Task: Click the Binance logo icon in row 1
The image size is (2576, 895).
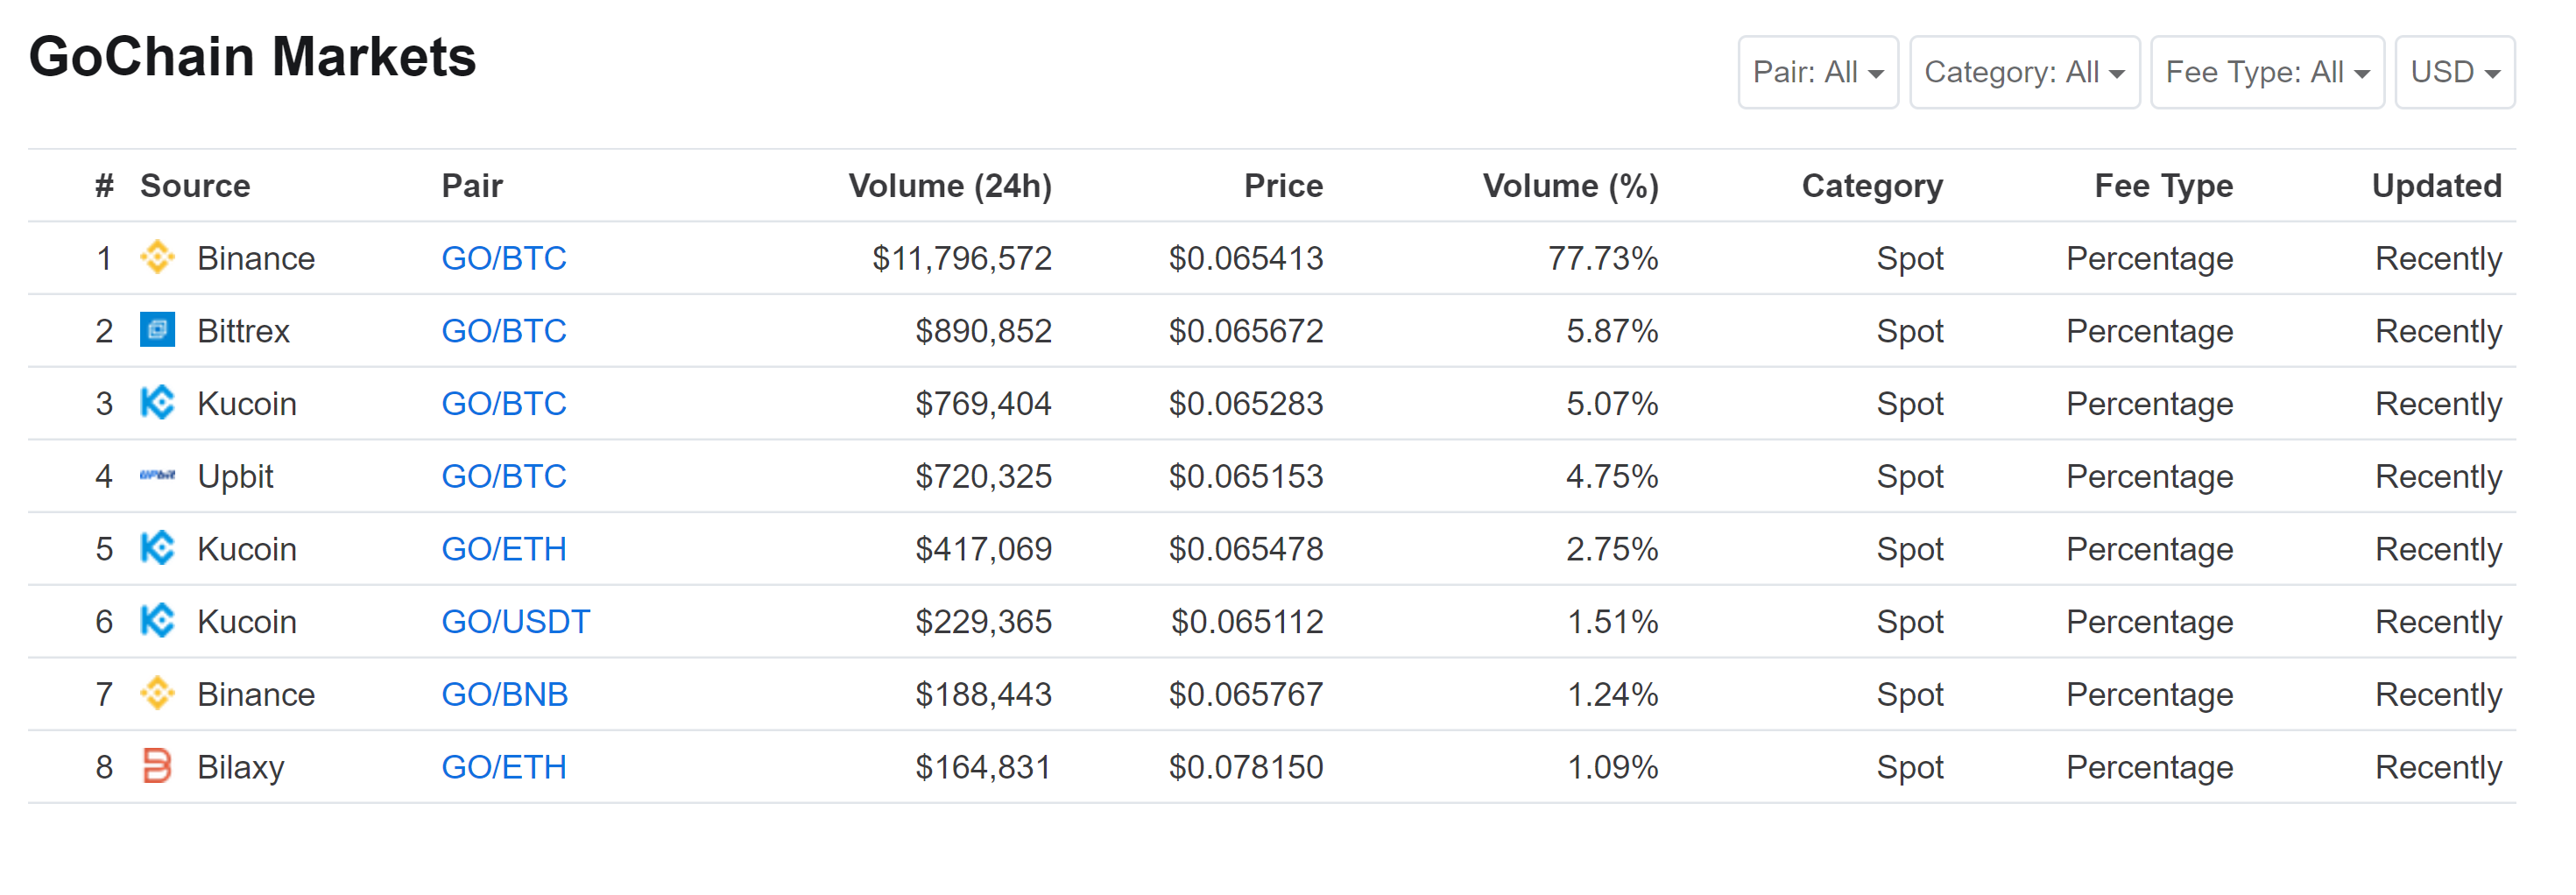Action: [157, 258]
